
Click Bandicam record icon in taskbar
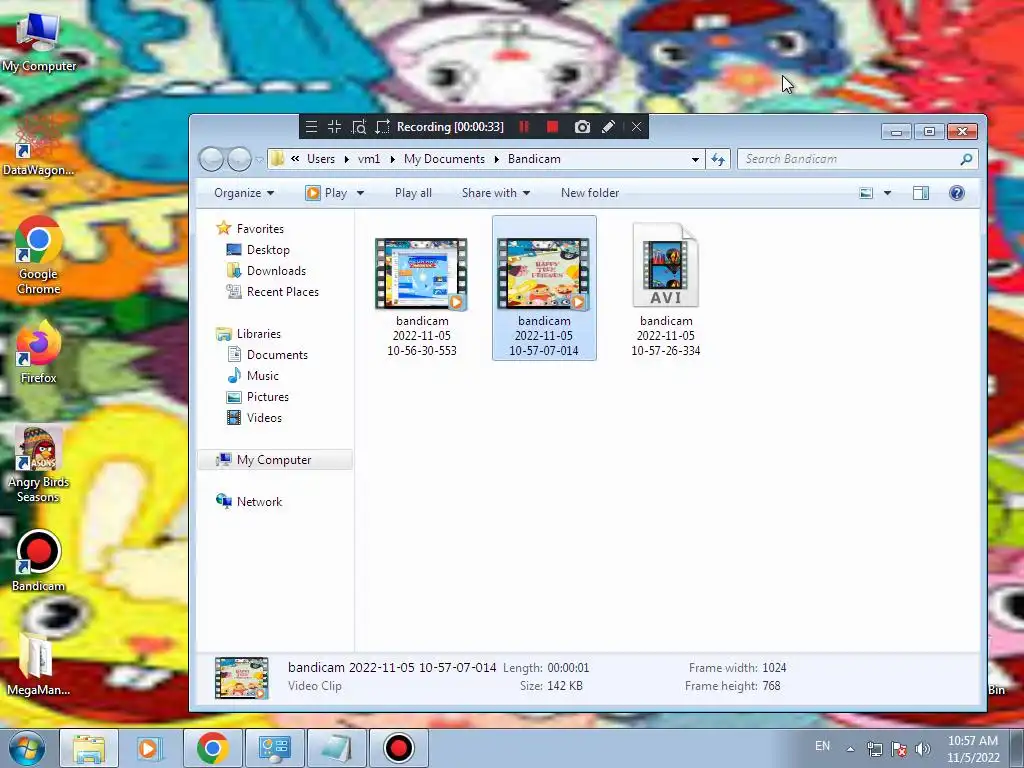(x=398, y=748)
